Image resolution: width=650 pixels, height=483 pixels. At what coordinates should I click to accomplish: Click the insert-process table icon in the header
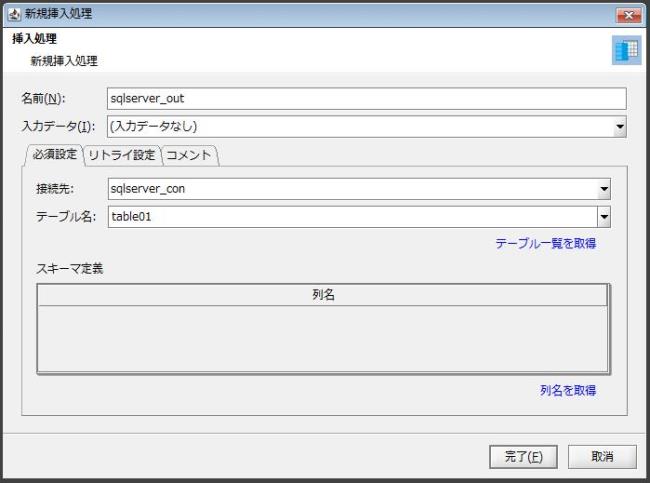tap(626, 51)
